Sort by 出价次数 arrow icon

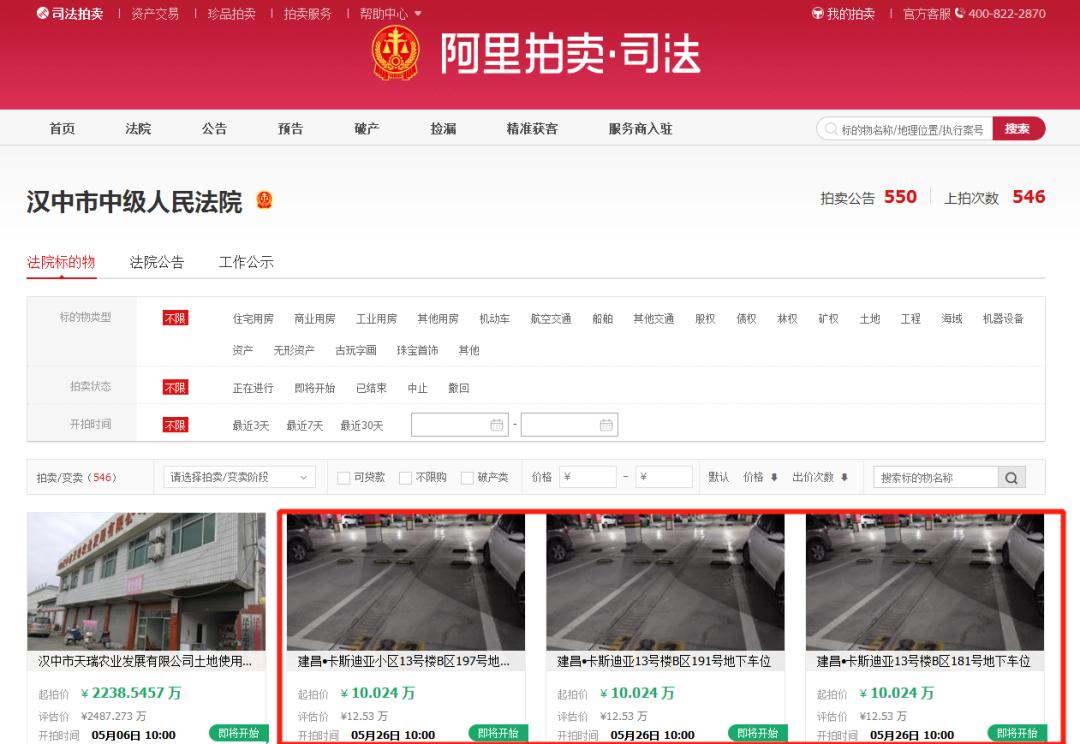844,477
